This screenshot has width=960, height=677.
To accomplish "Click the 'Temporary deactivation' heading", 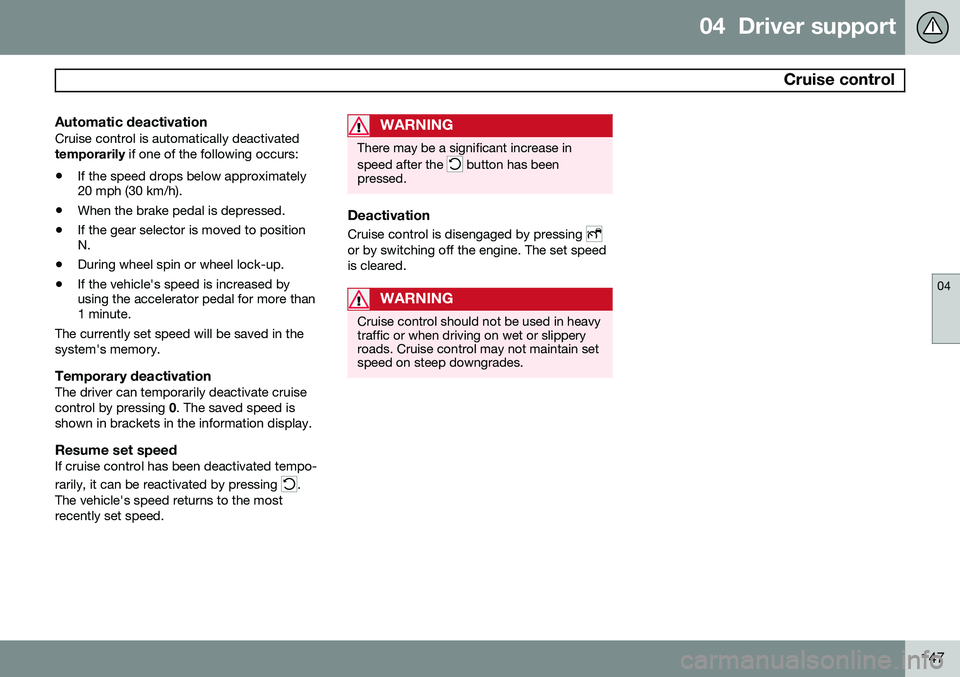I will [133, 376].
